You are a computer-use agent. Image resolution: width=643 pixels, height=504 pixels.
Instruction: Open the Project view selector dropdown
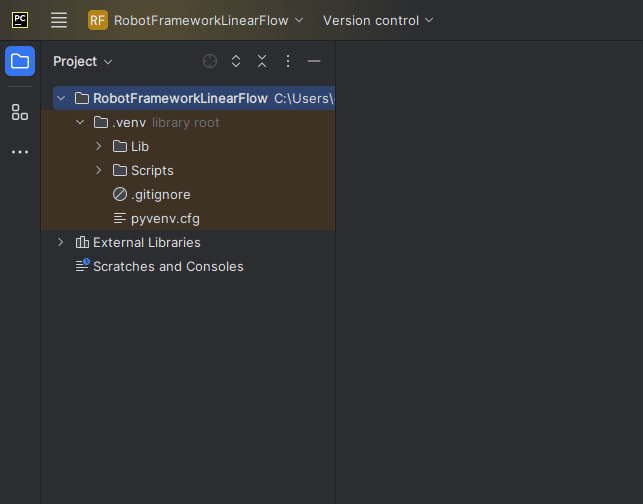(x=82, y=62)
